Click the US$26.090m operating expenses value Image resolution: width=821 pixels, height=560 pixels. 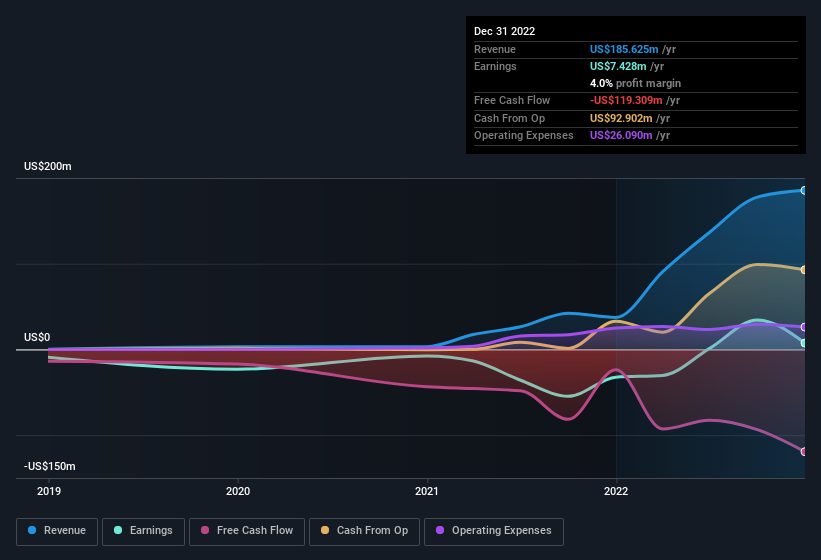pos(621,136)
